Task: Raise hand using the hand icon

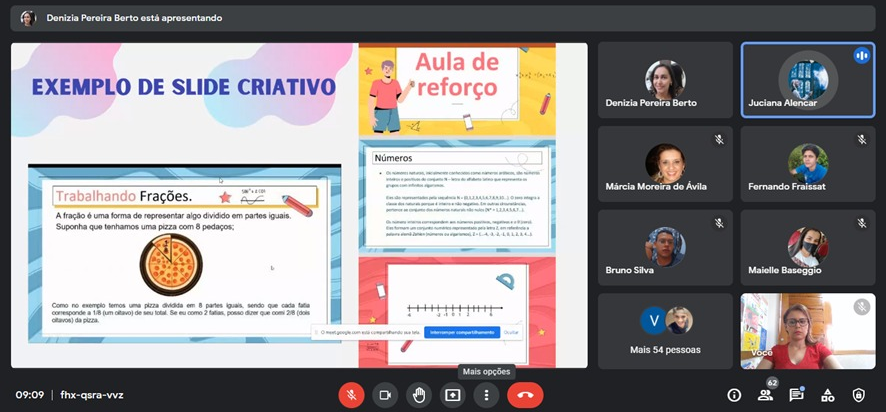Action: (x=419, y=395)
